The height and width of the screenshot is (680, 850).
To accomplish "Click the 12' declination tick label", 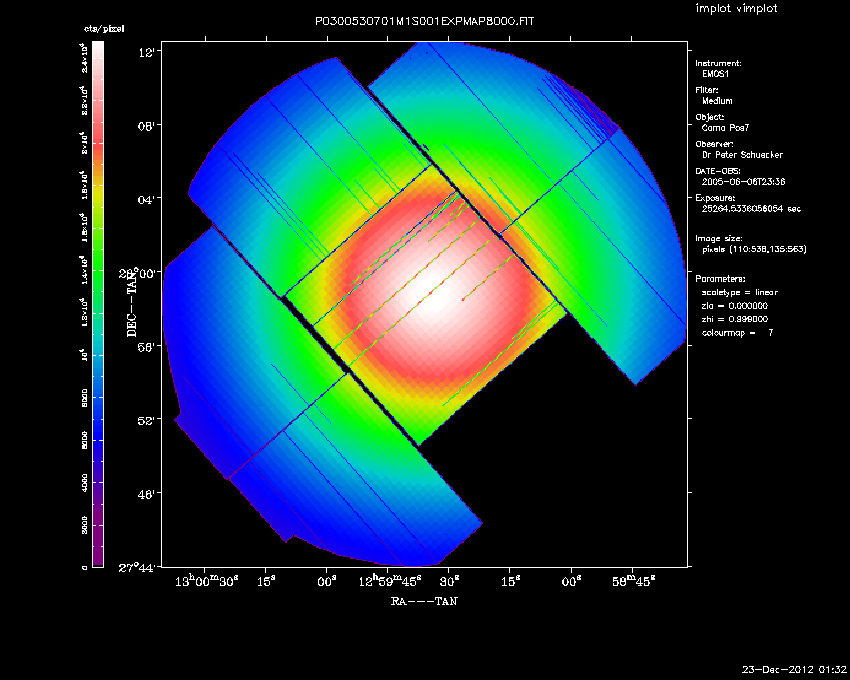I will click(x=149, y=52).
